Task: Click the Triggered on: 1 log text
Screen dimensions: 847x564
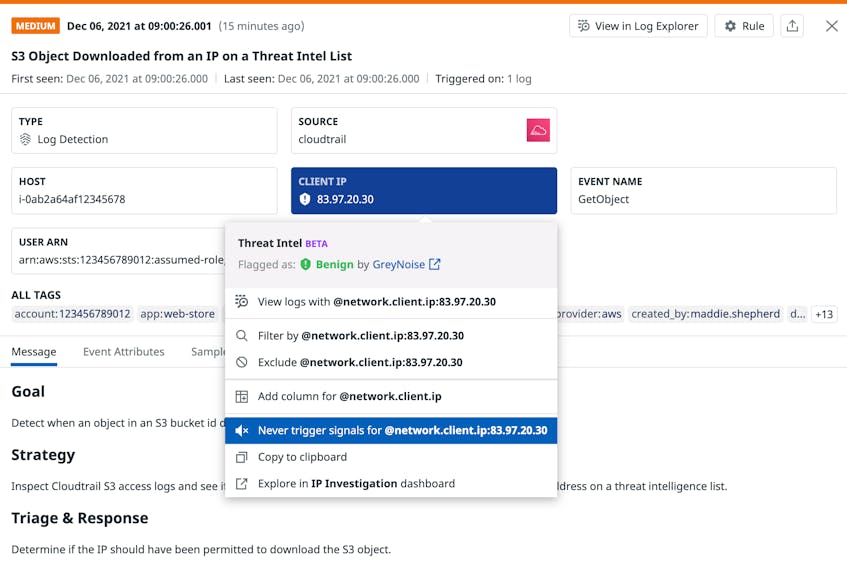Action: coord(483,79)
